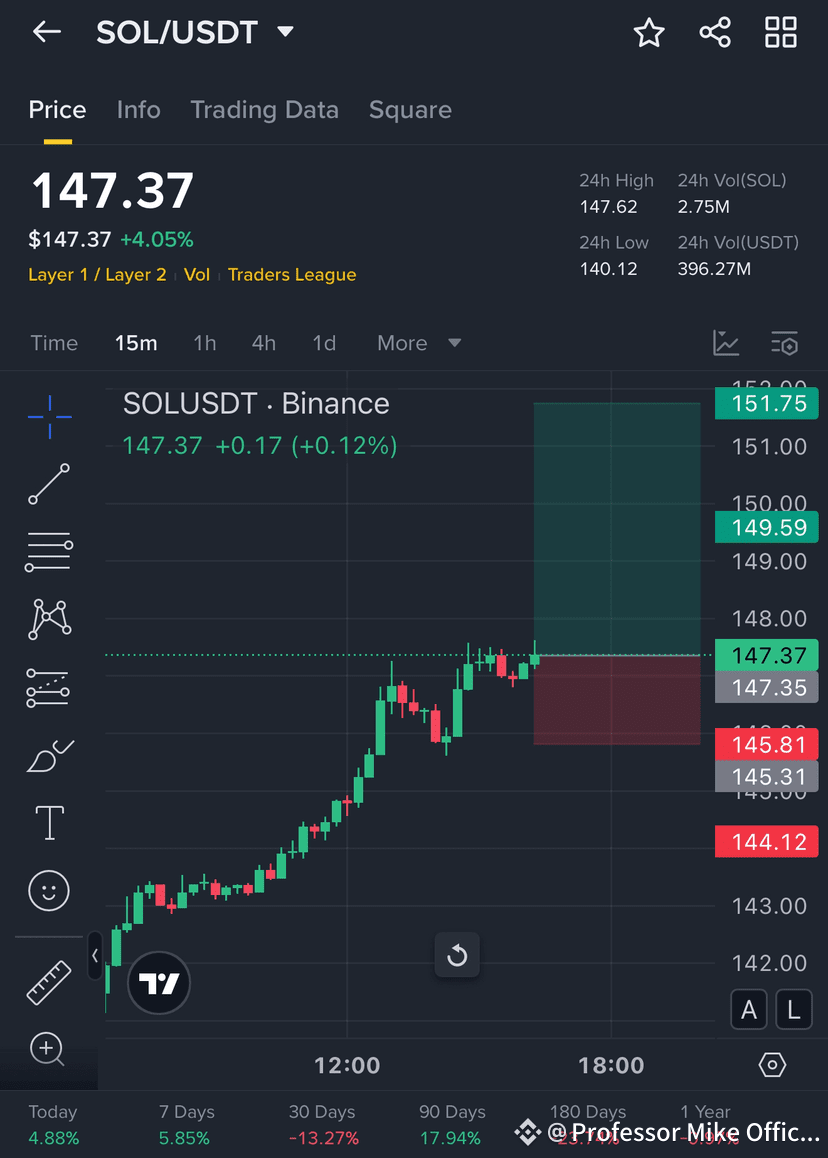This screenshot has height=1158, width=828.
Task: Expand the More intervals dropdown
Action: click(x=419, y=343)
